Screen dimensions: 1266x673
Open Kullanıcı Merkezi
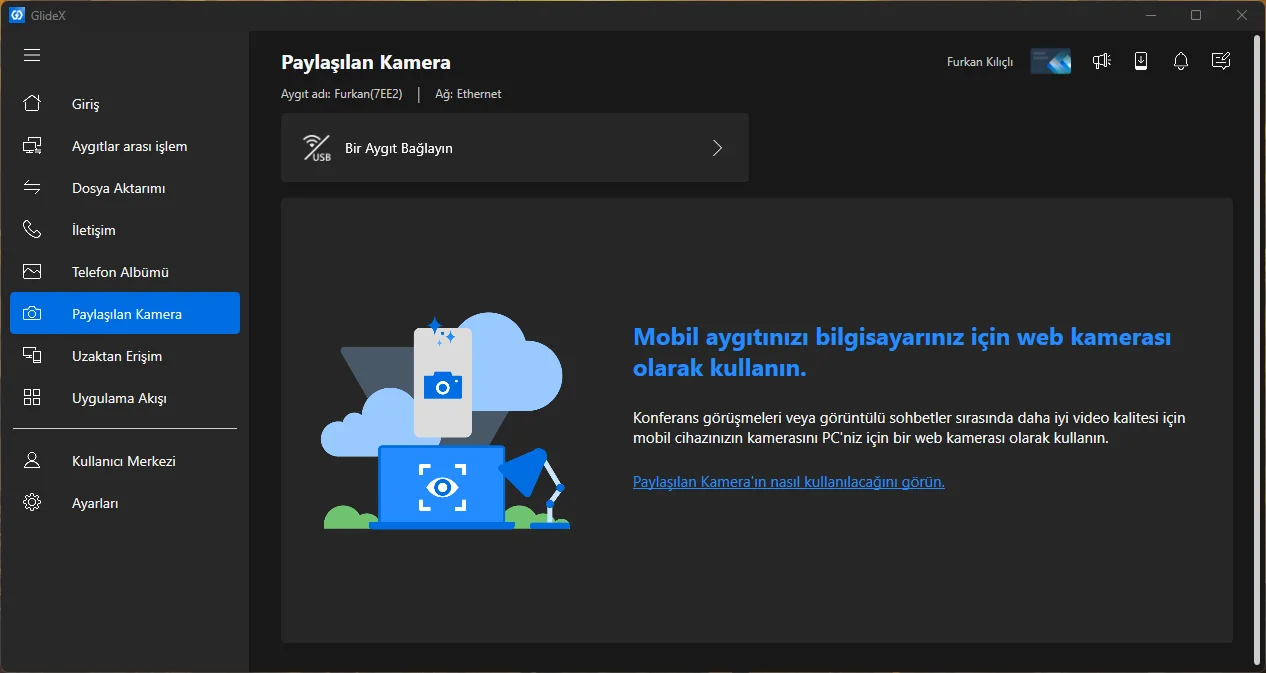124,461
